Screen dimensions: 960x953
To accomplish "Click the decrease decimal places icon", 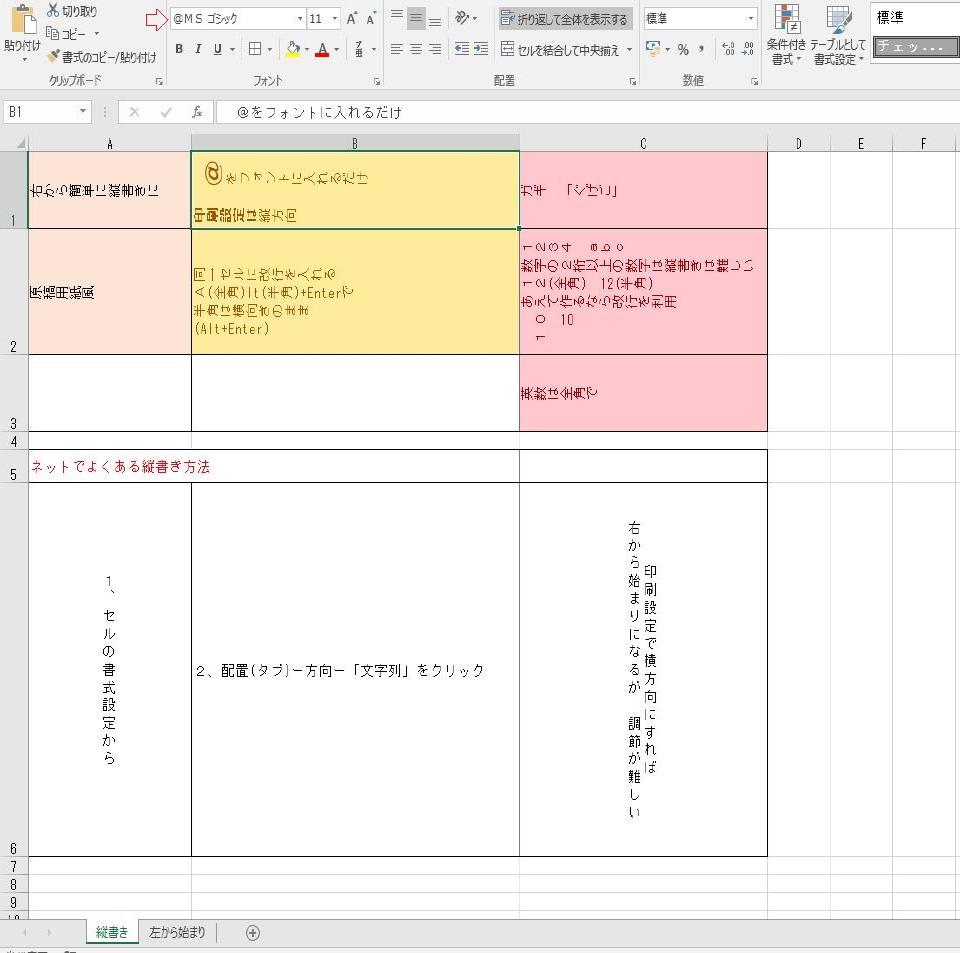I will click(748, 50).
